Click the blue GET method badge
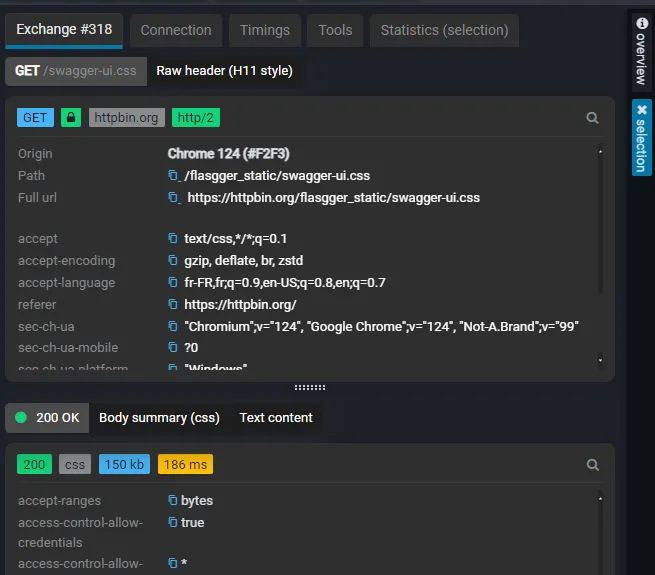This screenshot has height=575, width=655. pos(36,117)
